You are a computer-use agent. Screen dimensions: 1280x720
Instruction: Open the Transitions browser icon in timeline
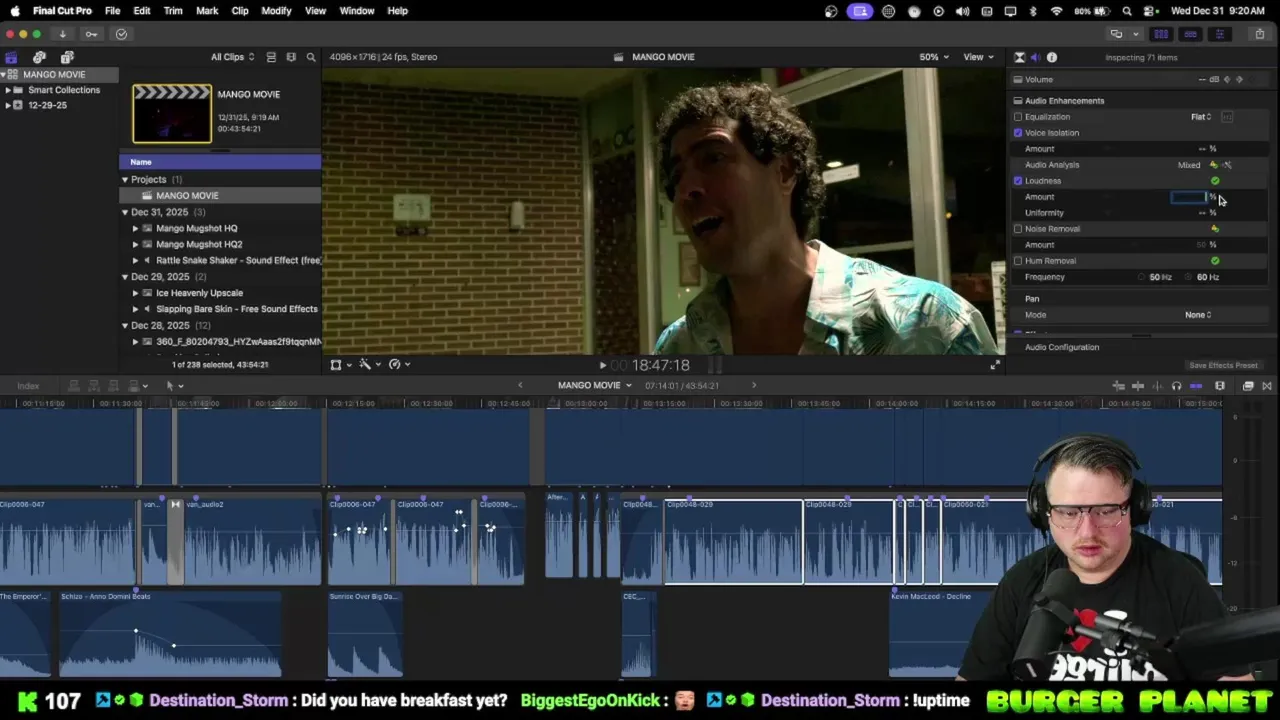1267,386
